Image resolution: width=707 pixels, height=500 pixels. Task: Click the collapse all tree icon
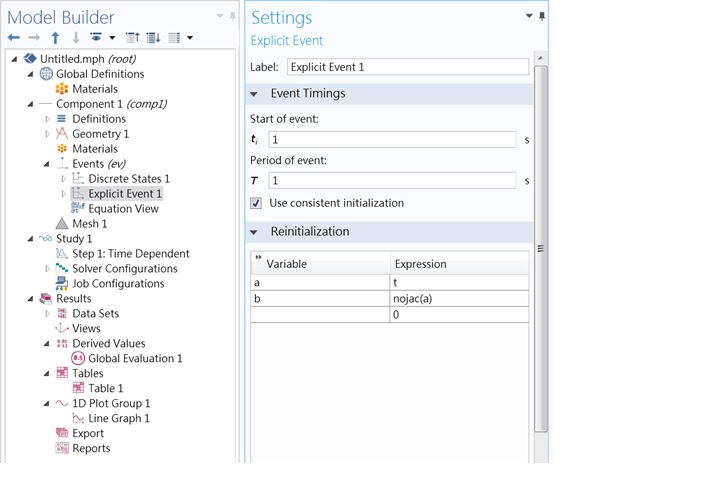coord(132,38)
